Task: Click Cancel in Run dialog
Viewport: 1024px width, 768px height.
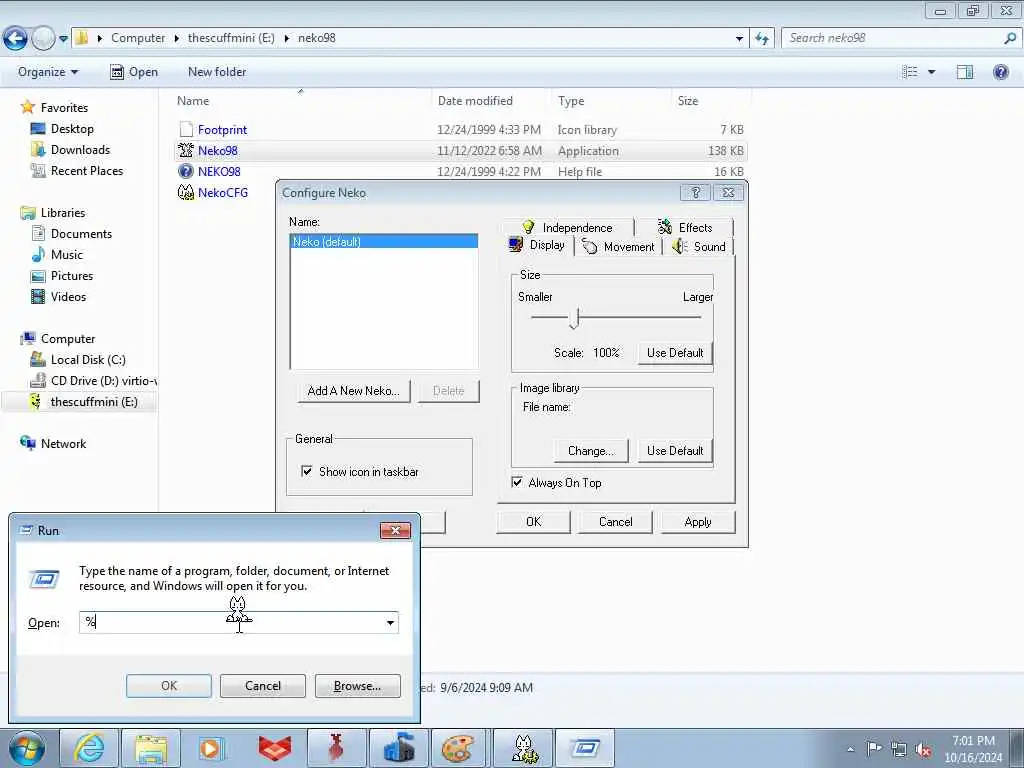Action: pos(263,686)
